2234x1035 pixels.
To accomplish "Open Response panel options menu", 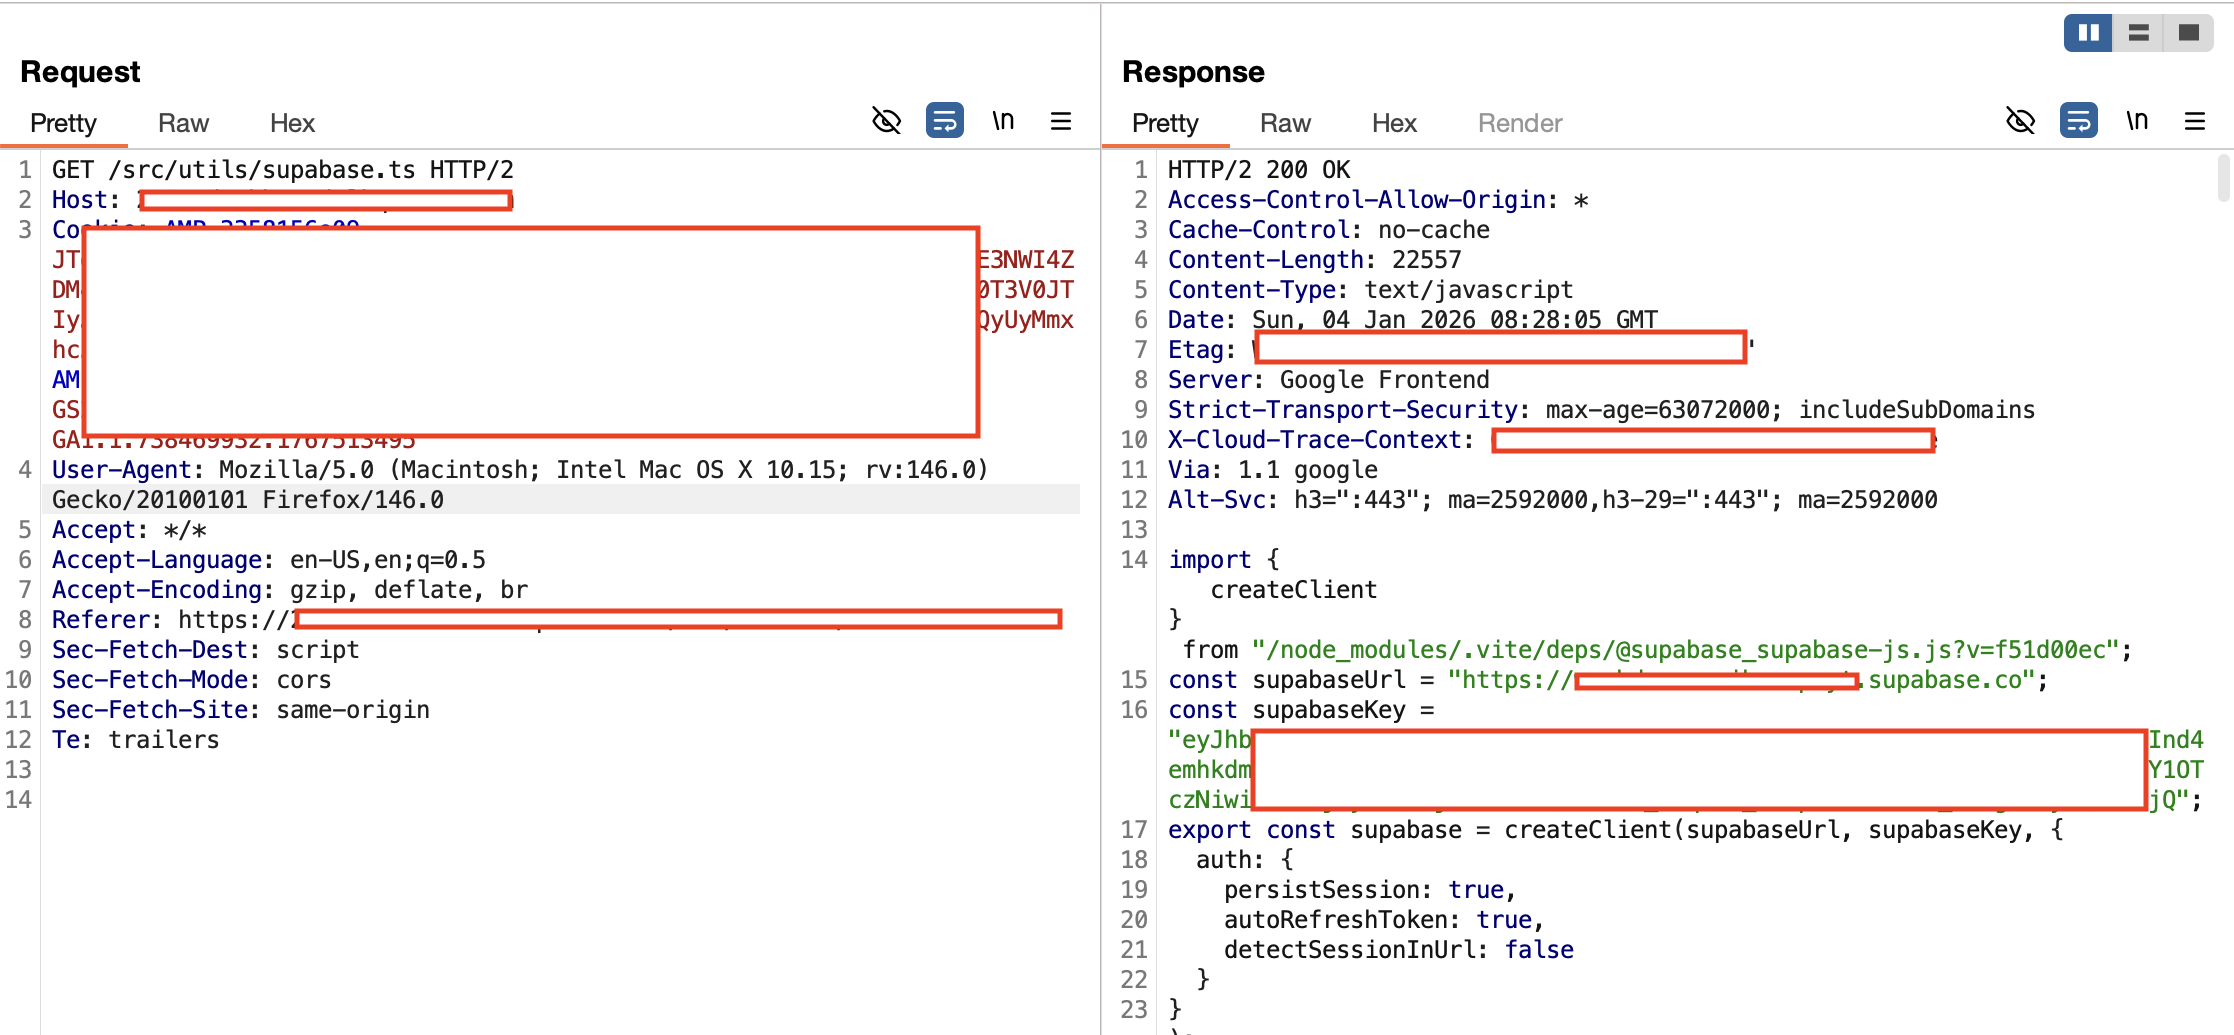I will coord(2195,121).
